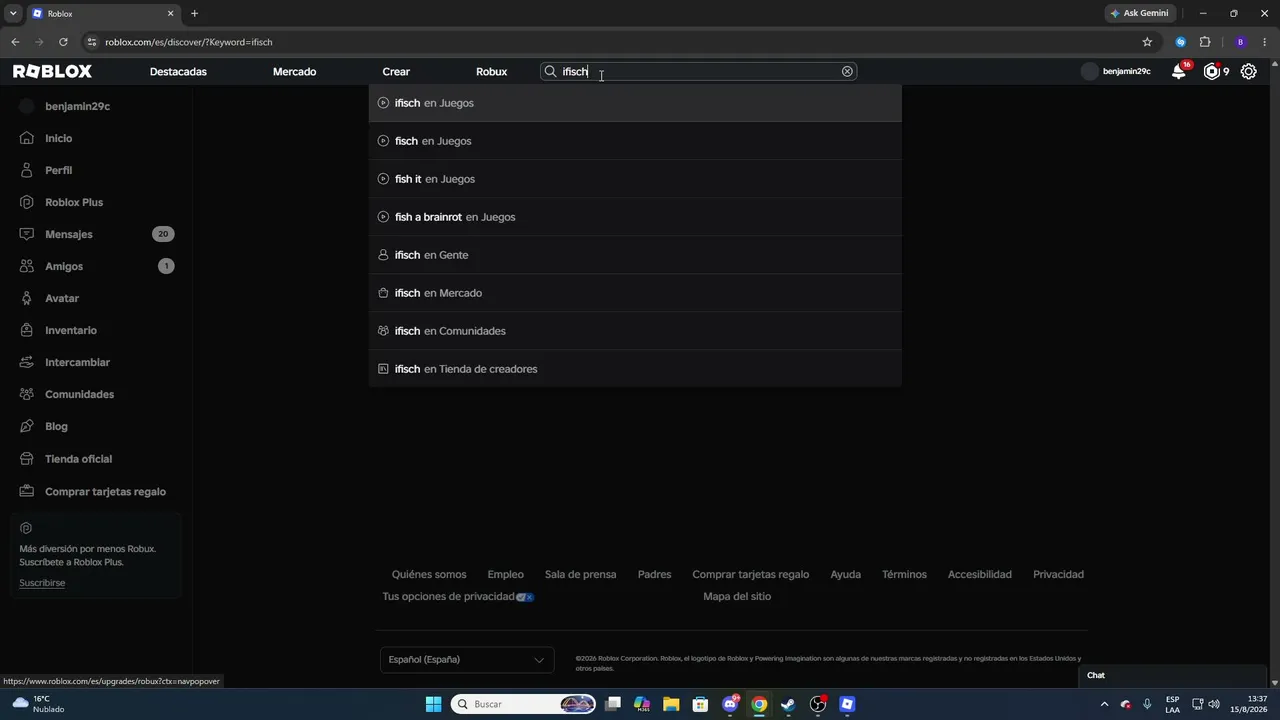
Task: Open Discord from the taskbar
Action: pyautogui.click(x=730, y=704)
